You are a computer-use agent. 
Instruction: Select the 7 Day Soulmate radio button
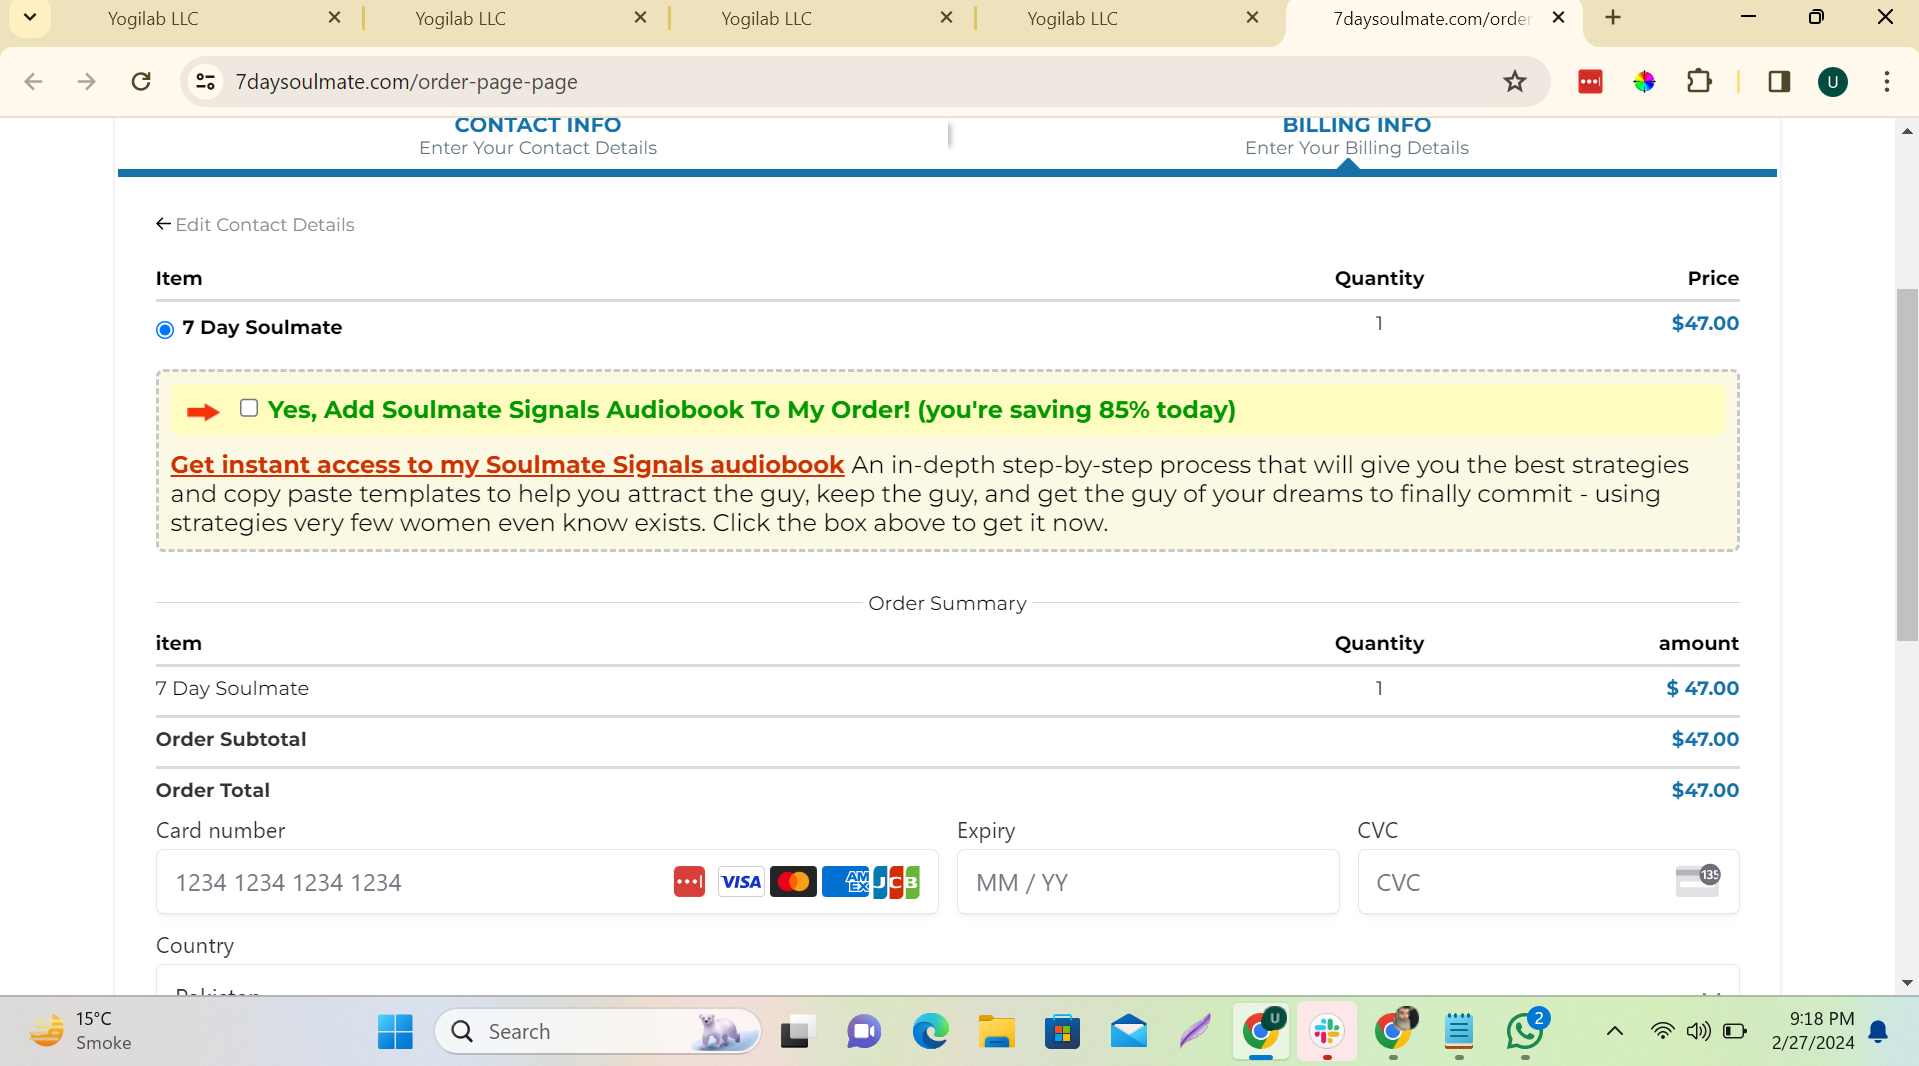[x=165, y=329]
